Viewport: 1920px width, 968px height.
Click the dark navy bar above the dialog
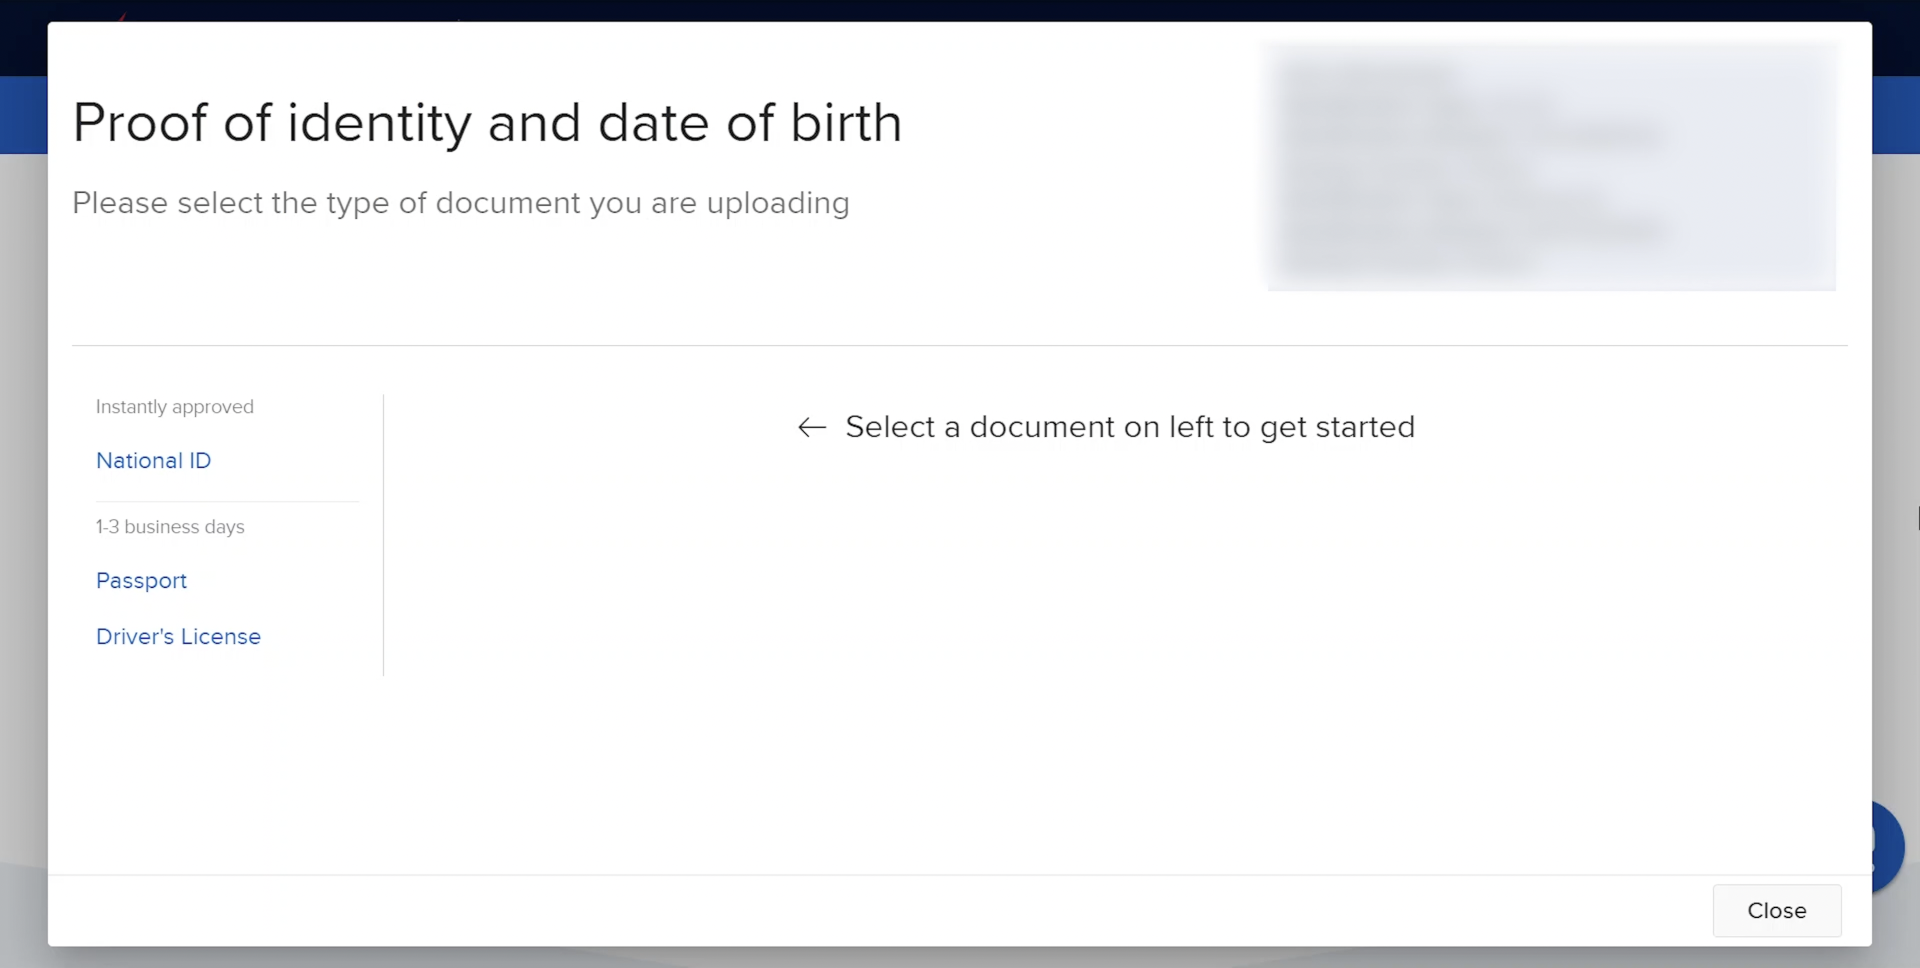point(960,10)
